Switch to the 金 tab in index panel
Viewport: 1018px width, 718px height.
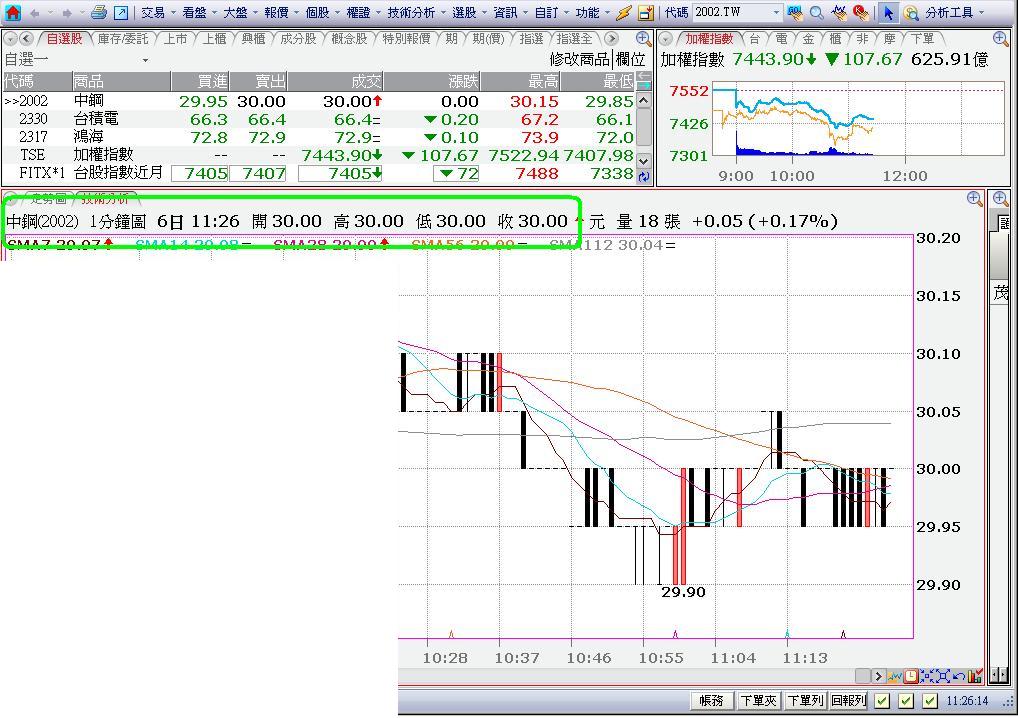[808, 39]
